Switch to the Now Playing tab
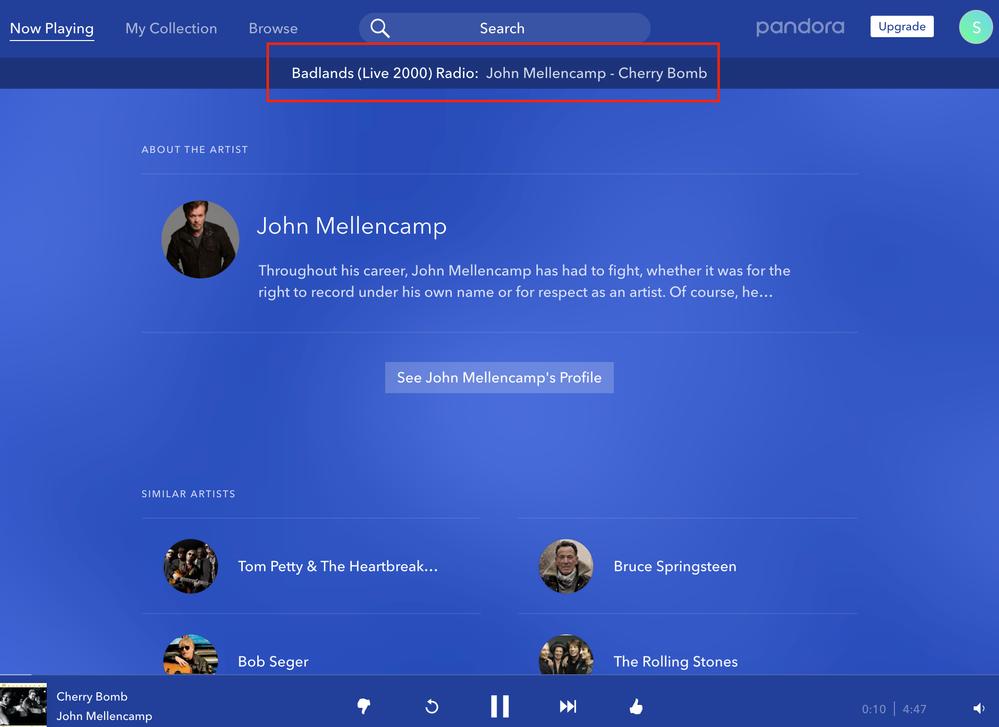This screenshot has height=727, width=999. (x=52, y=28)
